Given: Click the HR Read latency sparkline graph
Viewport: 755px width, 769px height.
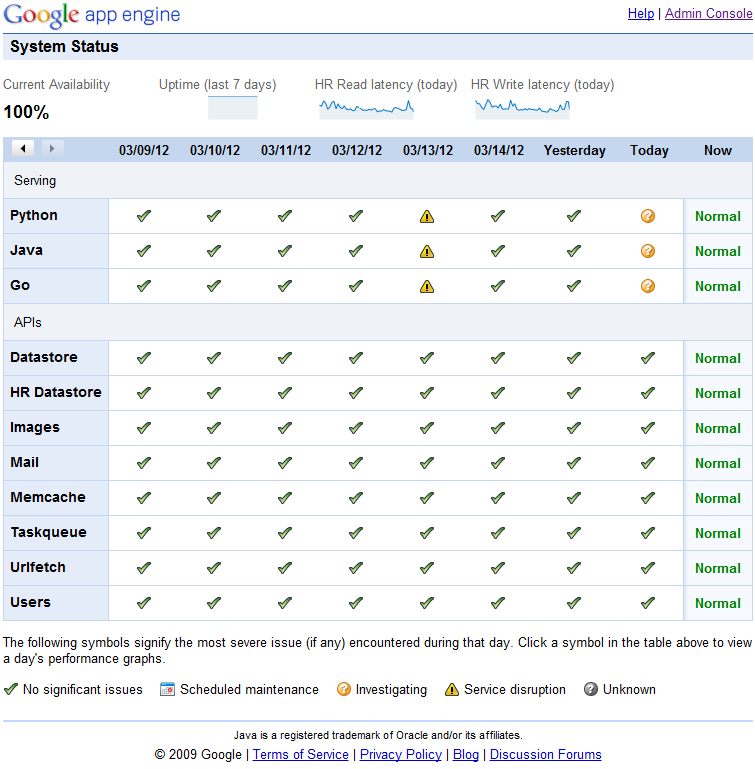Looking at the screenshot, I should (x=366, y=106).
